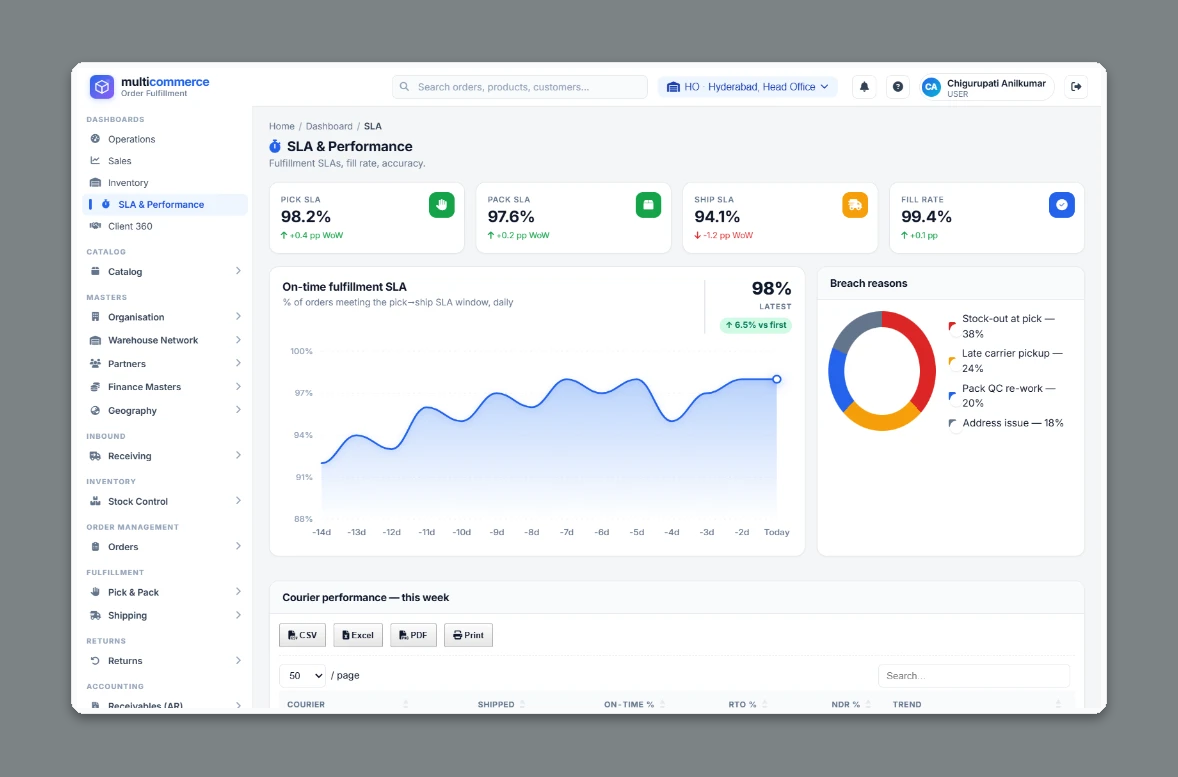
Task: Click the multicommerce cube logo
Action: click(x=101, y=87)
